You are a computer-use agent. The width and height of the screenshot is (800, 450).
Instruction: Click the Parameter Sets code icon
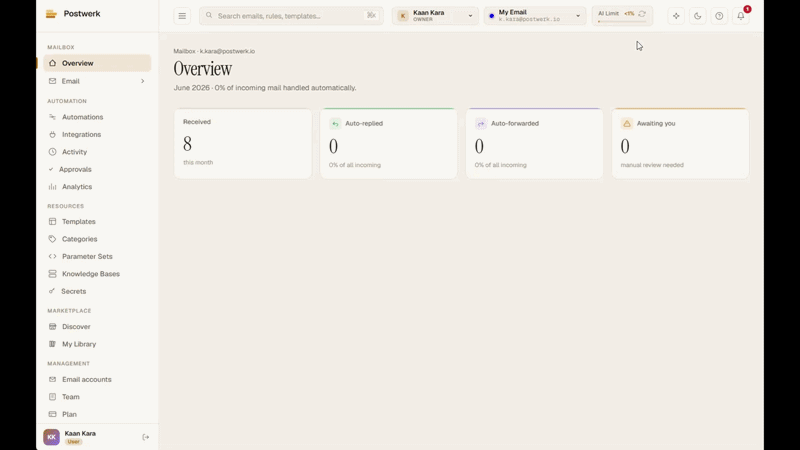tap(53, 257)
